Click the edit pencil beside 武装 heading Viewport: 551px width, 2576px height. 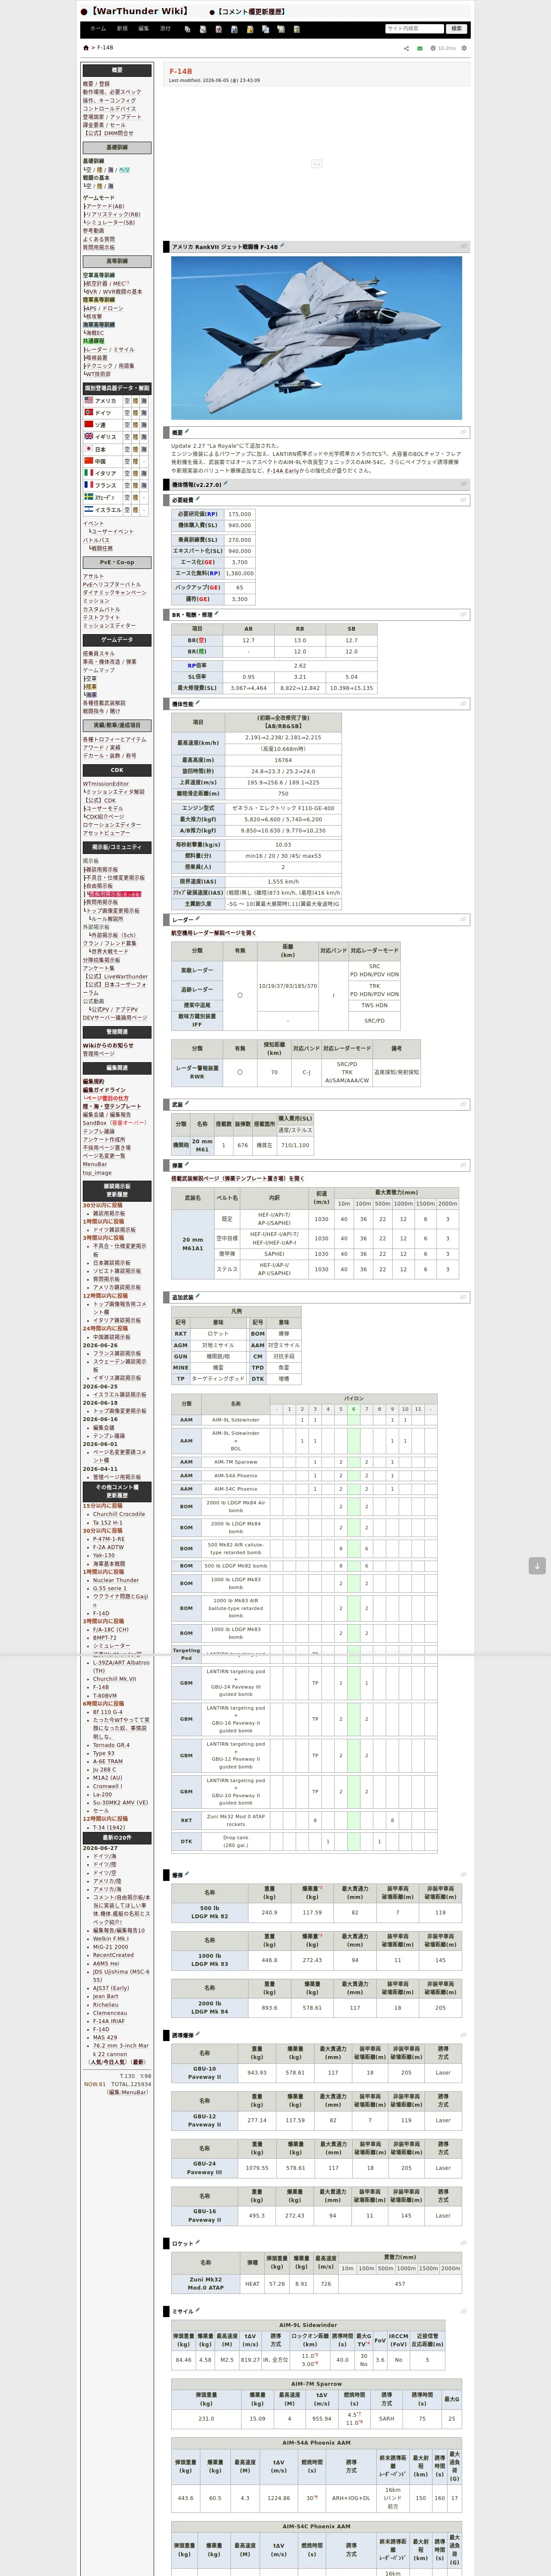(187, 1104)
